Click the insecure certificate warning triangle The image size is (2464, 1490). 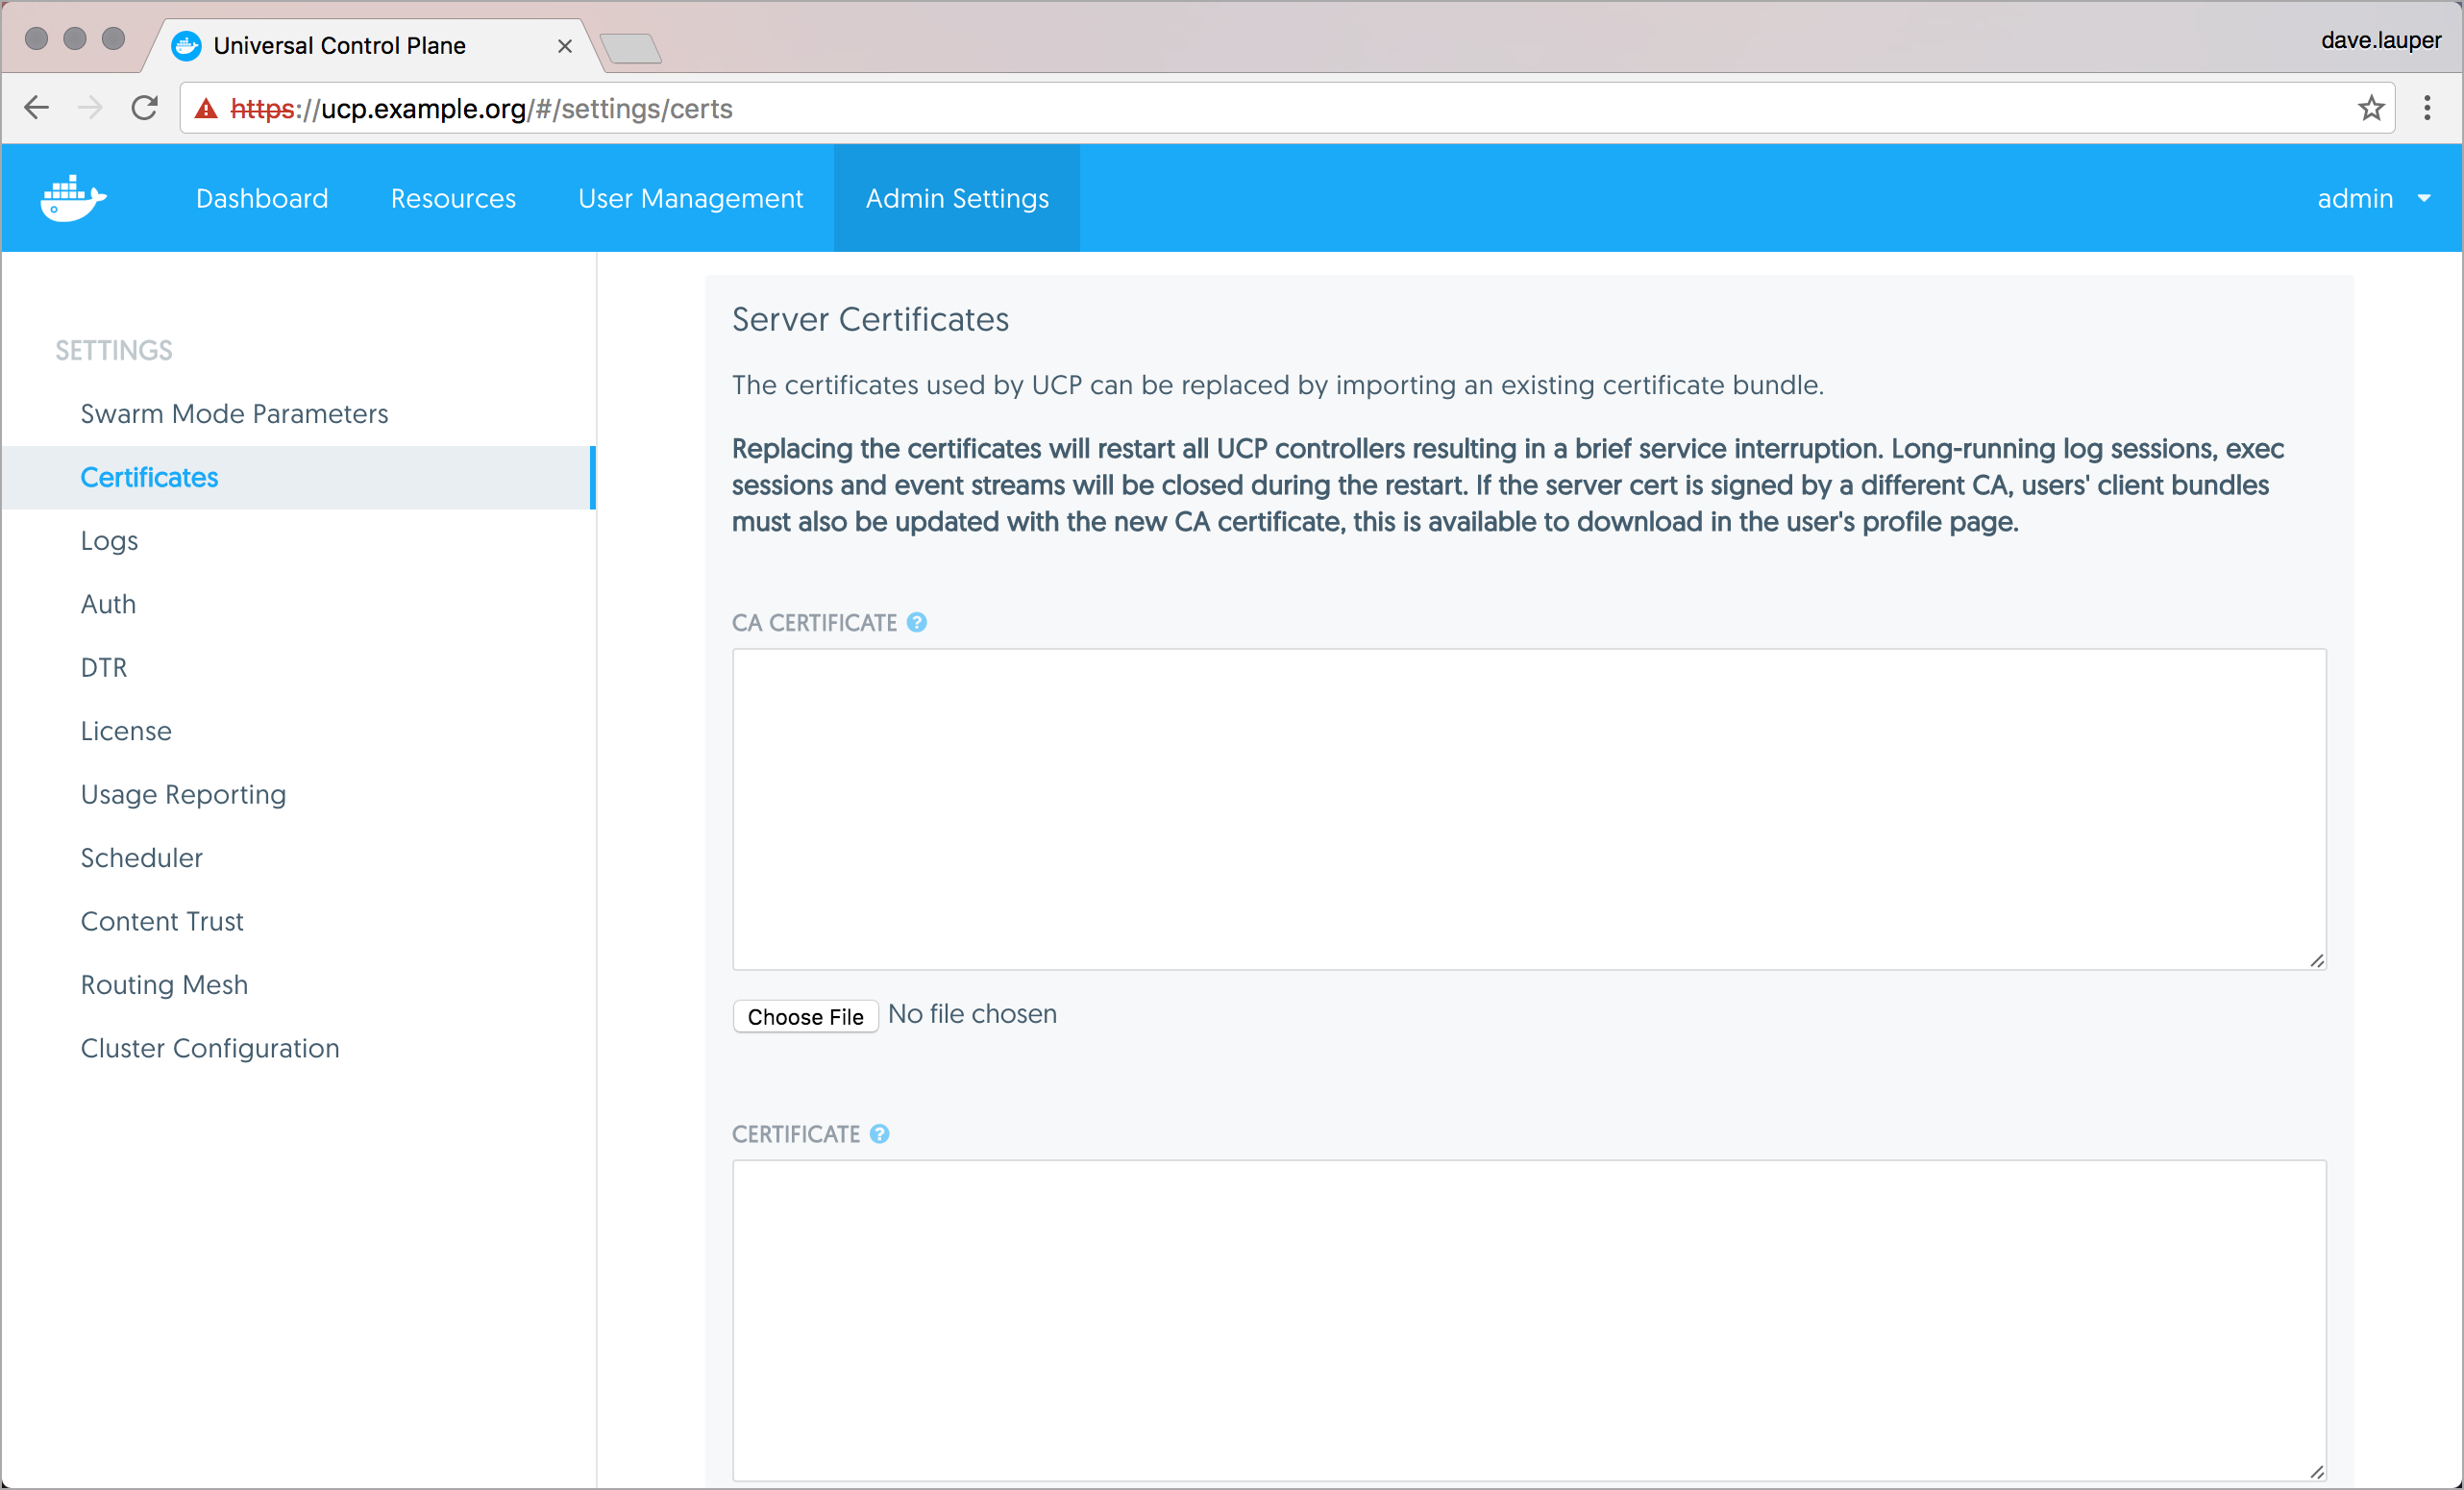click(206, 108)
